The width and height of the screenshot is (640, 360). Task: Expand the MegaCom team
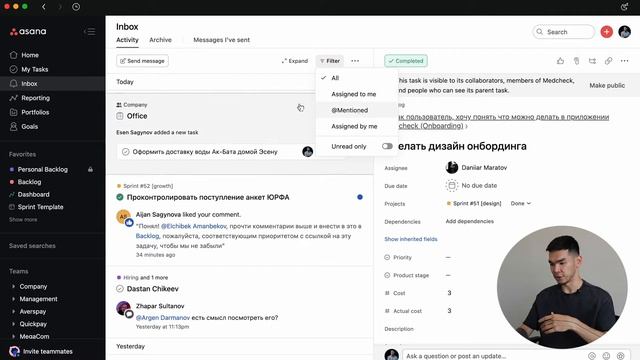tap(13, 336)
